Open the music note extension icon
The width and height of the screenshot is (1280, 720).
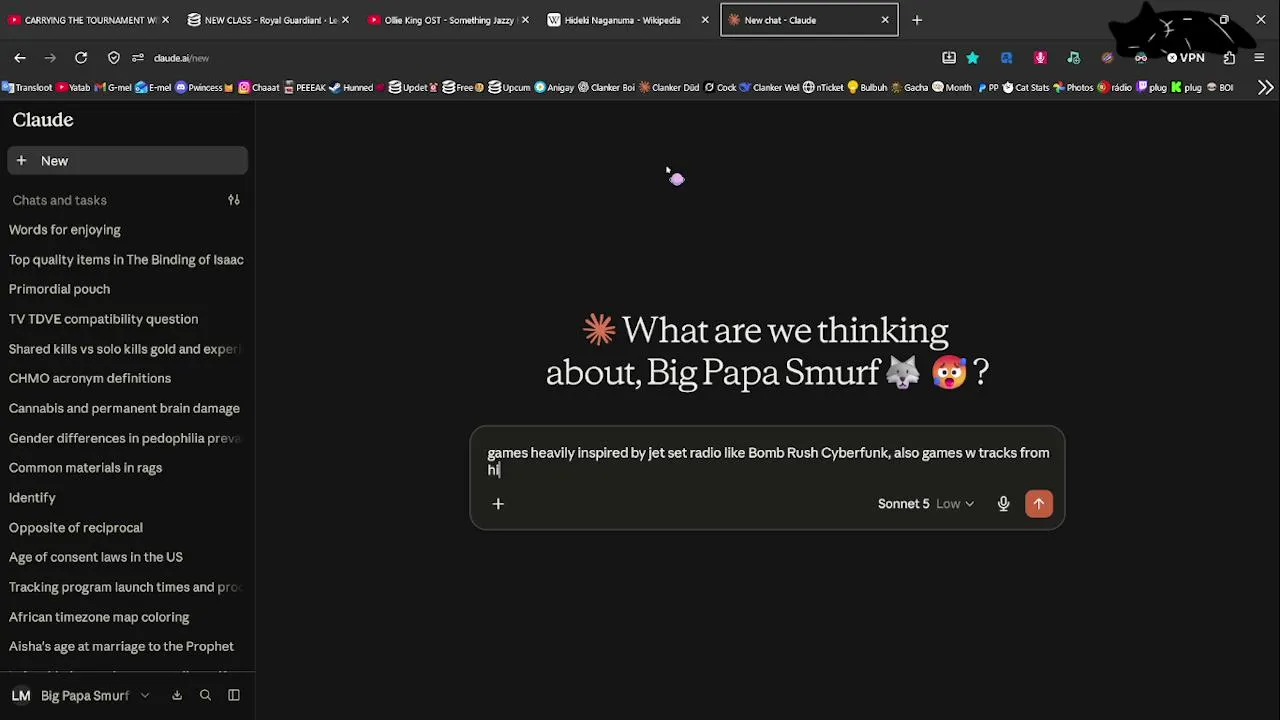click(1074, 58)
